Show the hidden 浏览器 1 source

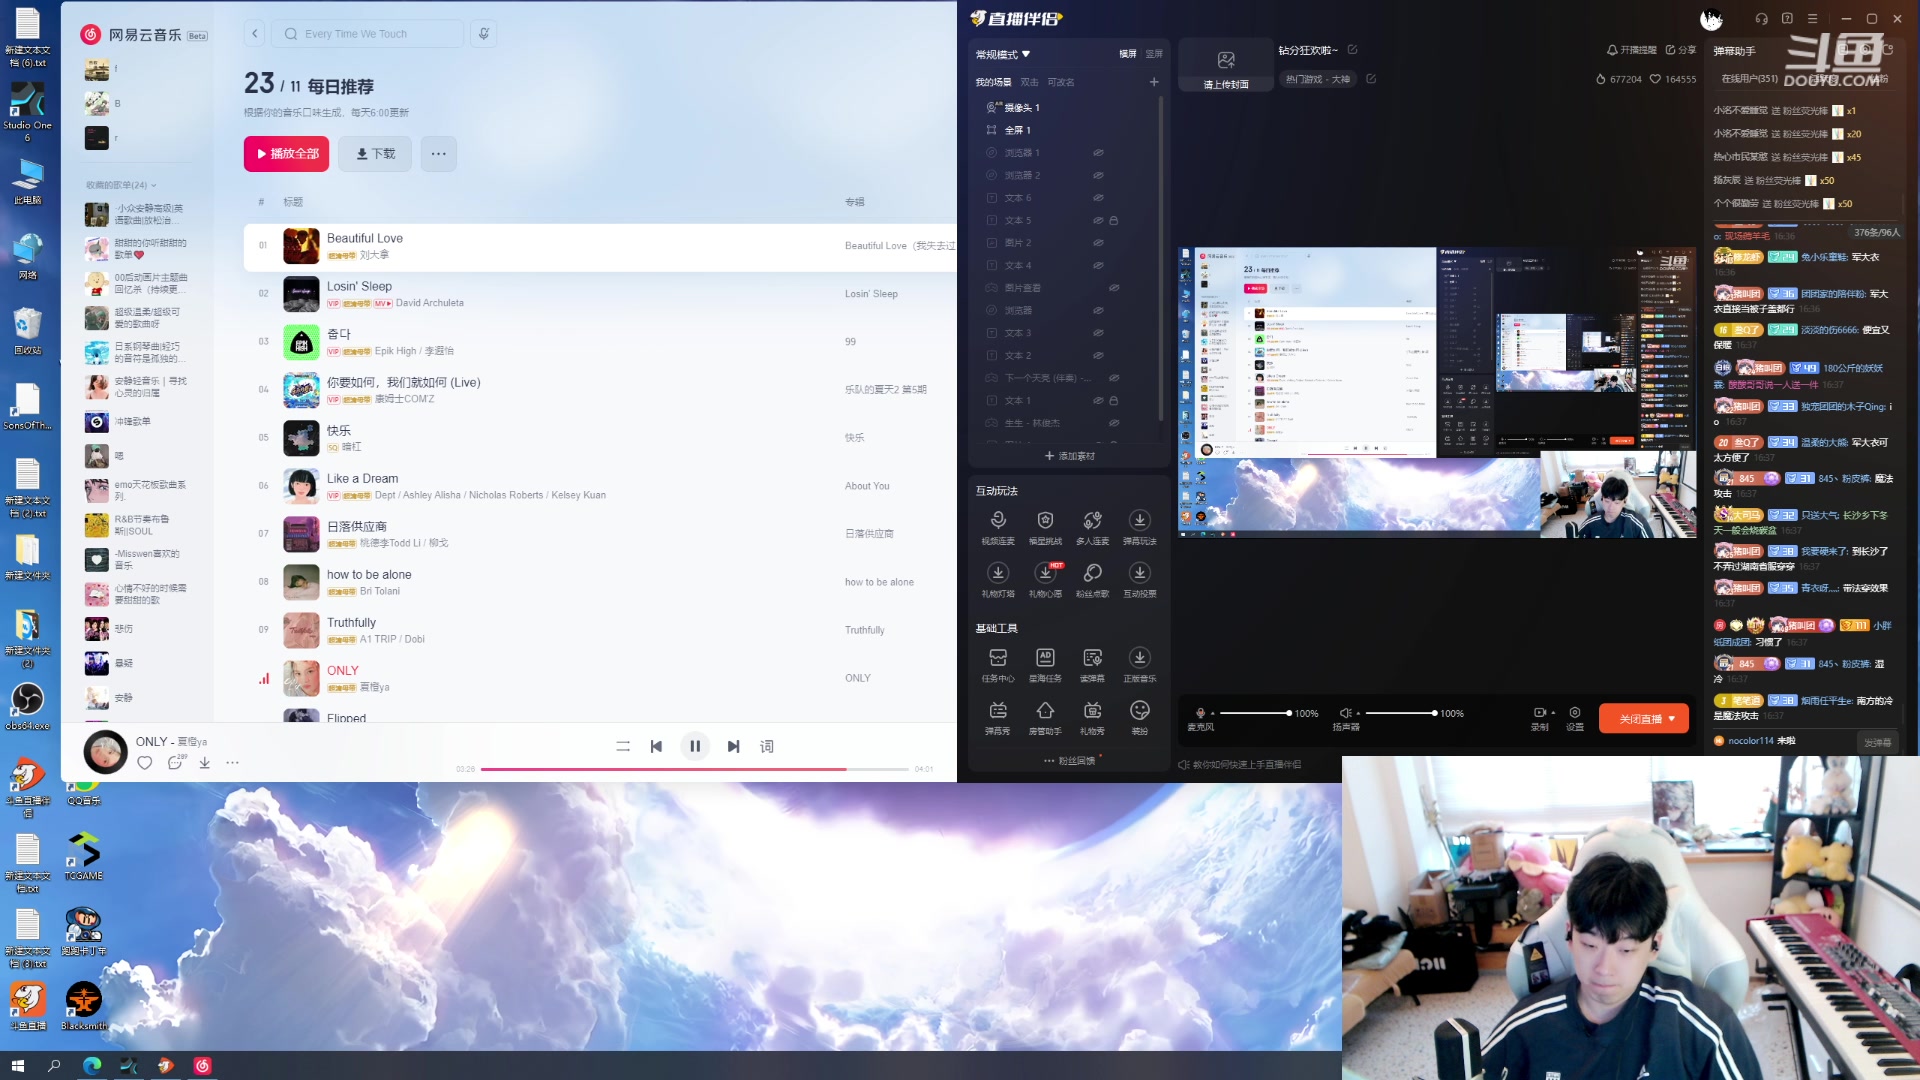click(1098, 153)
